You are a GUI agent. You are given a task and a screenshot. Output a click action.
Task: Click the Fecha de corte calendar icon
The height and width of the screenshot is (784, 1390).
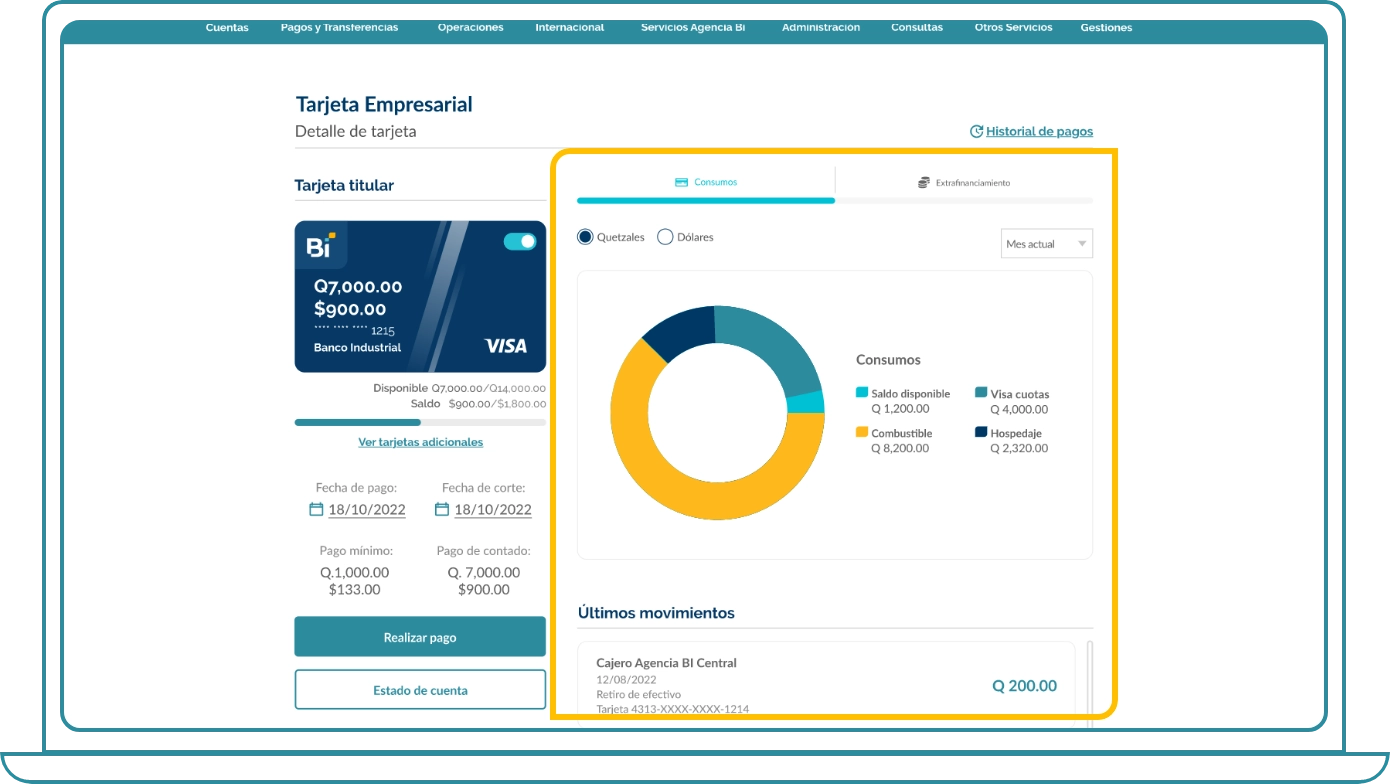click(x=442, y=509)
